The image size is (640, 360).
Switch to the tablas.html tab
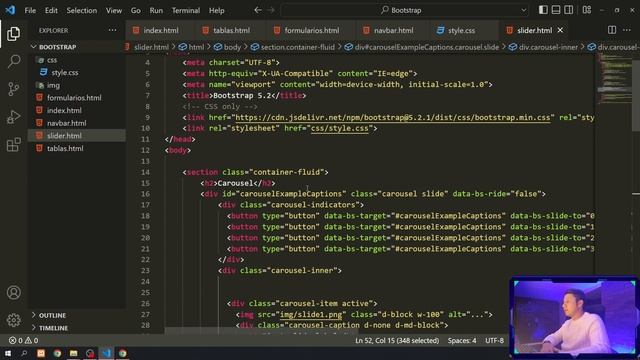tap(231, 30)
